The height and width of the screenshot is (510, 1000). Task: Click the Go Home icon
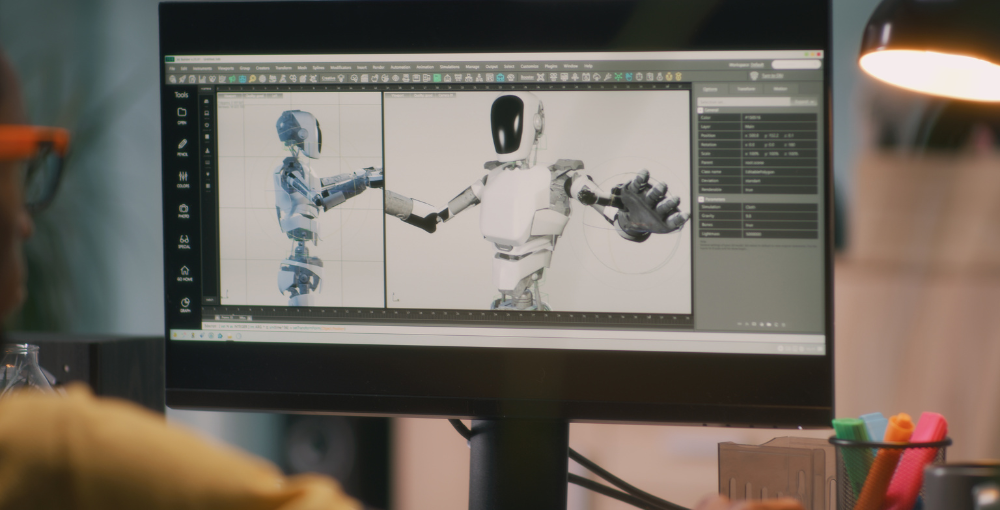pyautogui.click(x=184, y=272)
